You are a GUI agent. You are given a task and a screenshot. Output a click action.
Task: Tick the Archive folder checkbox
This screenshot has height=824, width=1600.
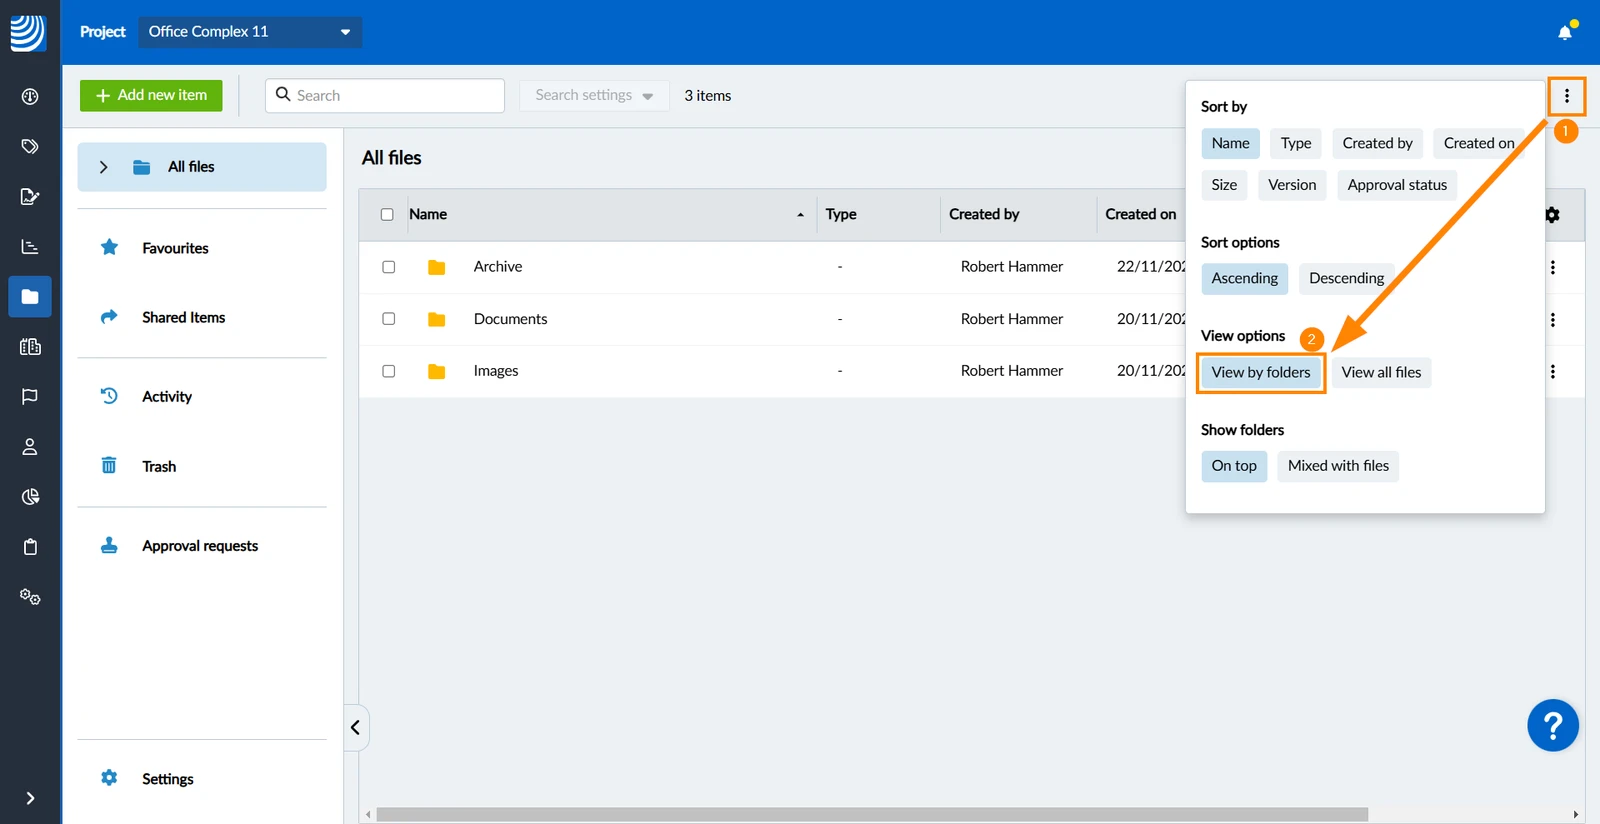pyautogui.click(x=388, y=267)
